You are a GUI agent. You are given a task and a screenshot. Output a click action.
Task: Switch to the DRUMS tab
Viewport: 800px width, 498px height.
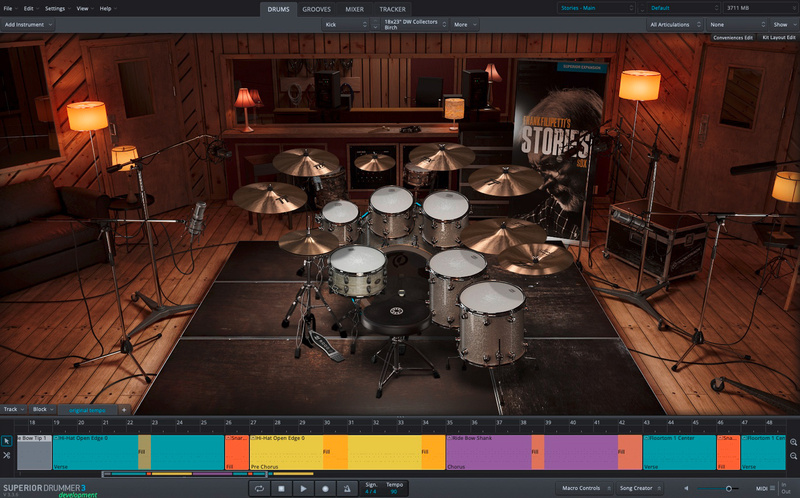click(x=279, y=9)
